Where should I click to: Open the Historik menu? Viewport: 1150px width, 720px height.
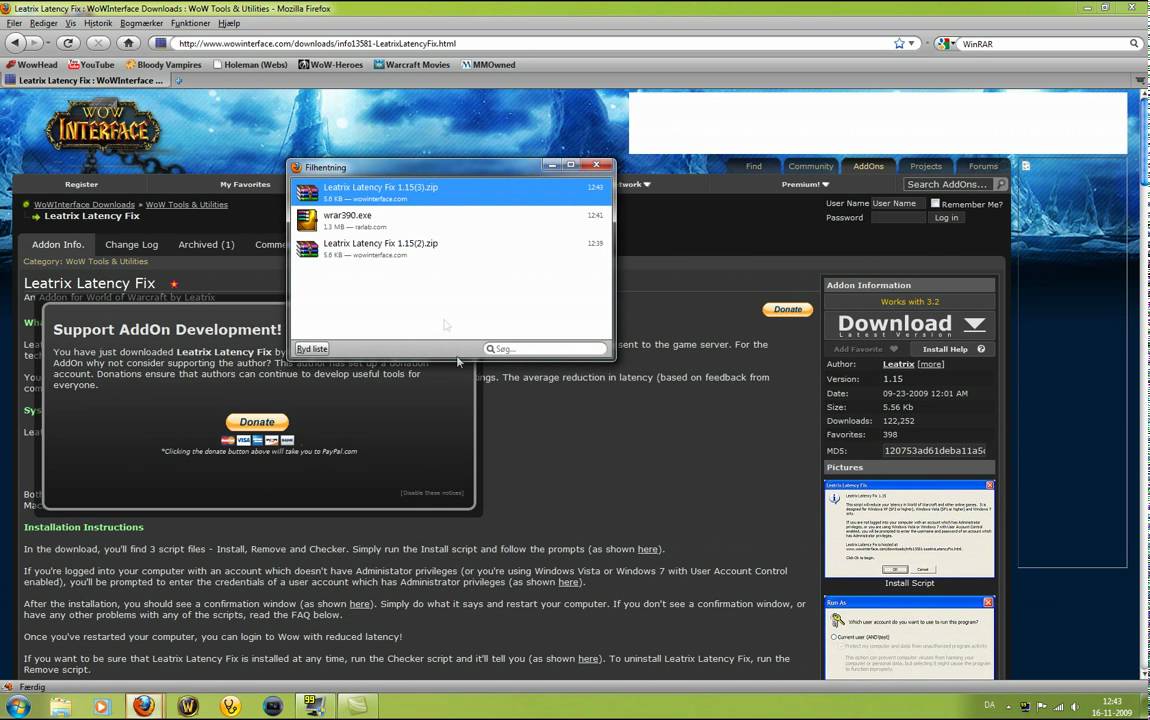[x=98, y=23]
